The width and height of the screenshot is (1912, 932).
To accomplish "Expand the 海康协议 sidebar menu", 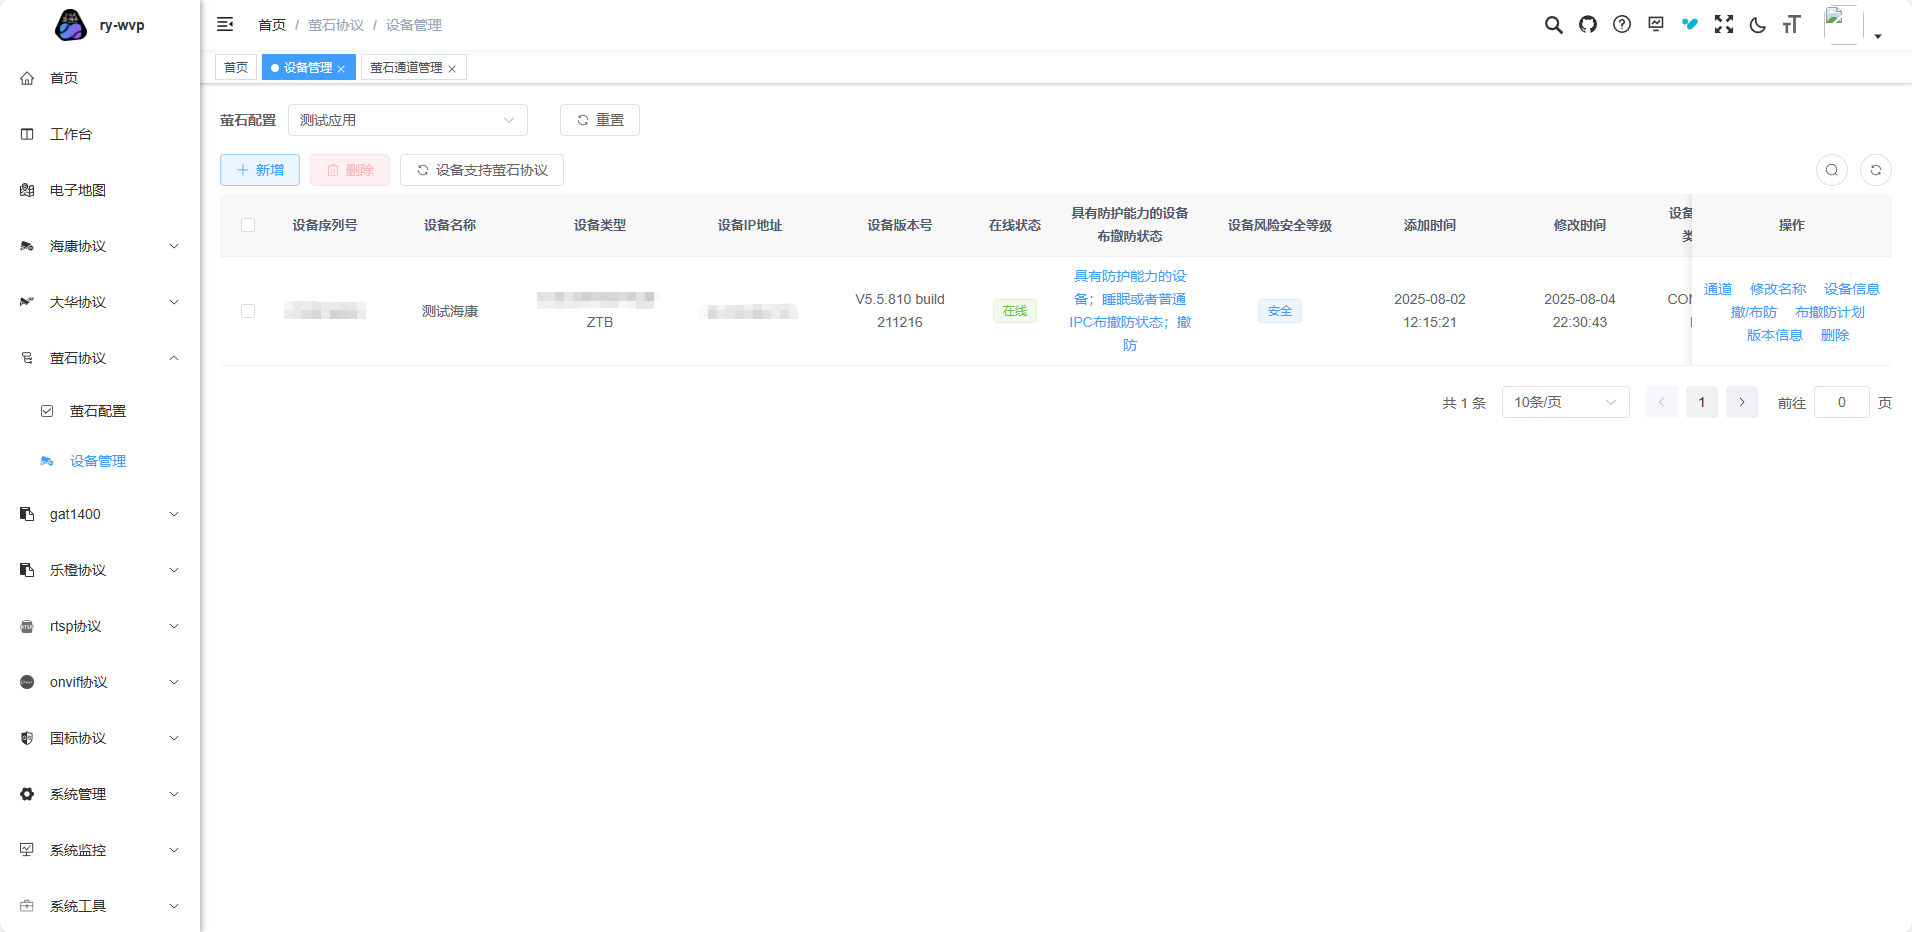I will click(x=100, y=246).
